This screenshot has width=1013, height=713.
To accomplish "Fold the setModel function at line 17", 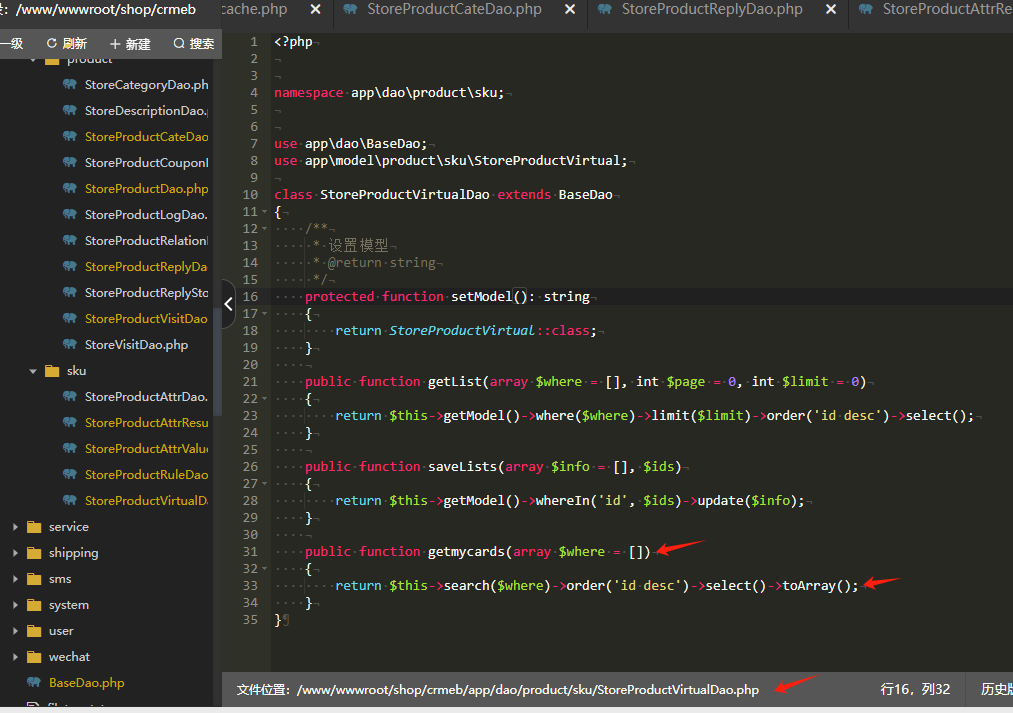I will (264, 314).
